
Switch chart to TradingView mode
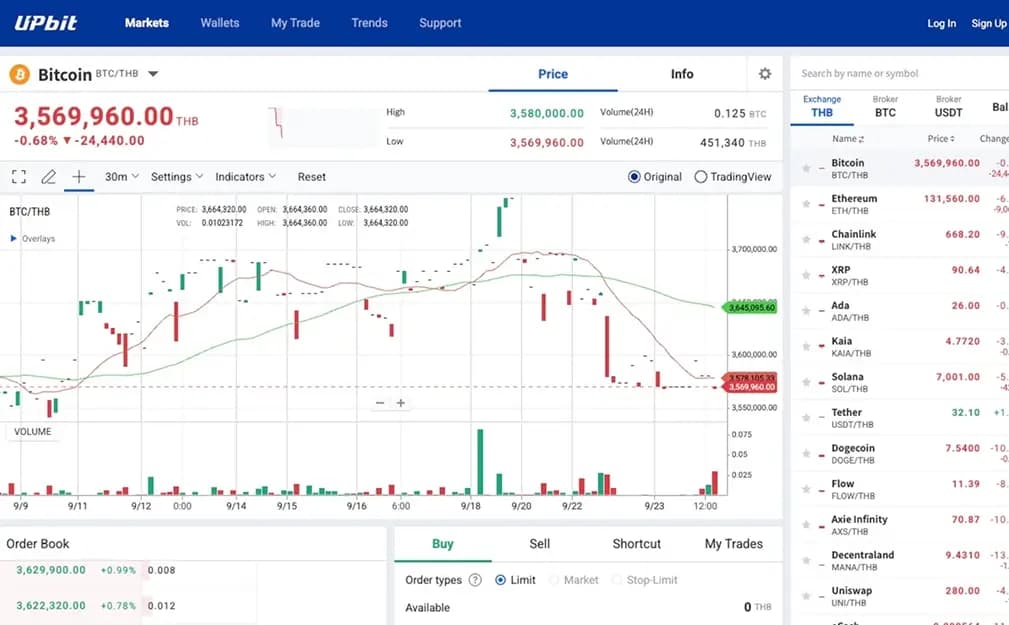pos(699,176)
